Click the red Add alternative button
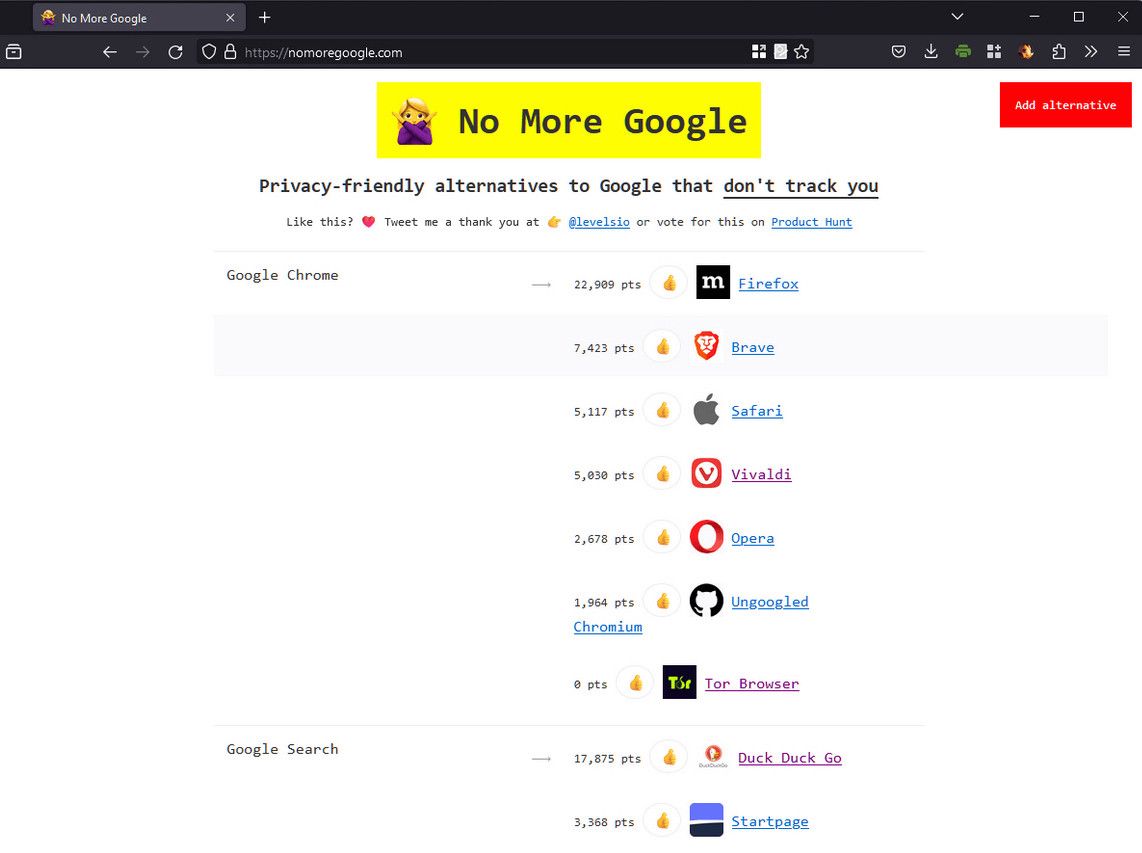The height and width of the screenshot is (853, 1142). click(x=1065, y=105)
